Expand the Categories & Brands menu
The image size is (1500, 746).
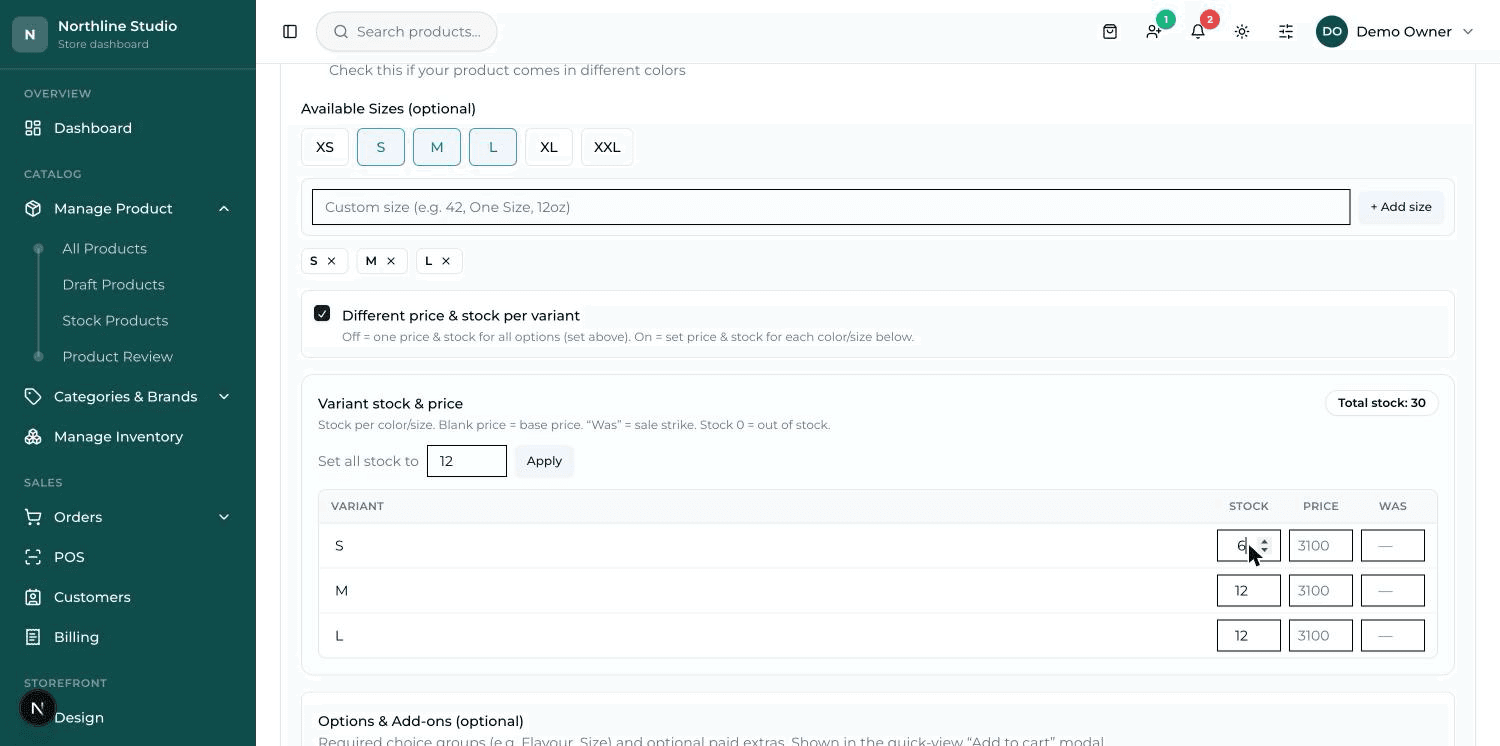(224, 397)
